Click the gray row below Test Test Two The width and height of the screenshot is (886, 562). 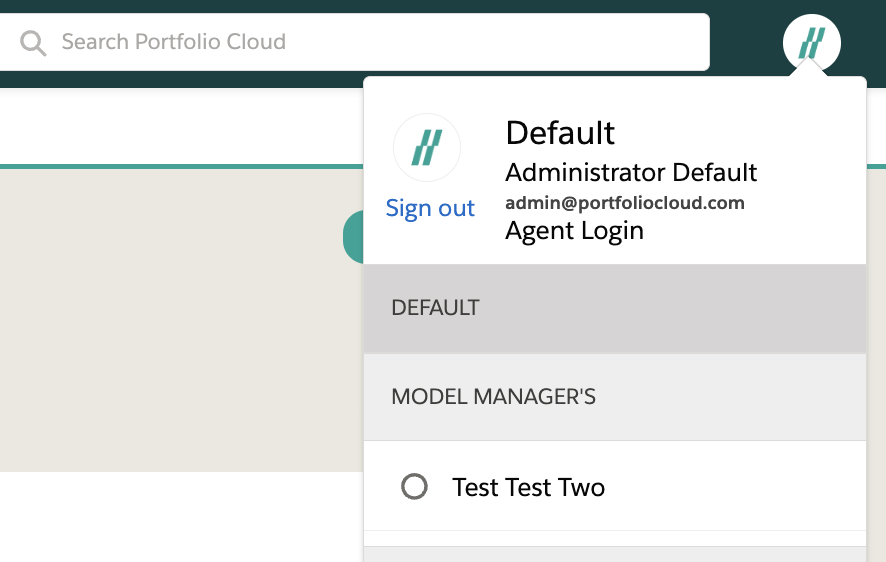coord(614,553)
